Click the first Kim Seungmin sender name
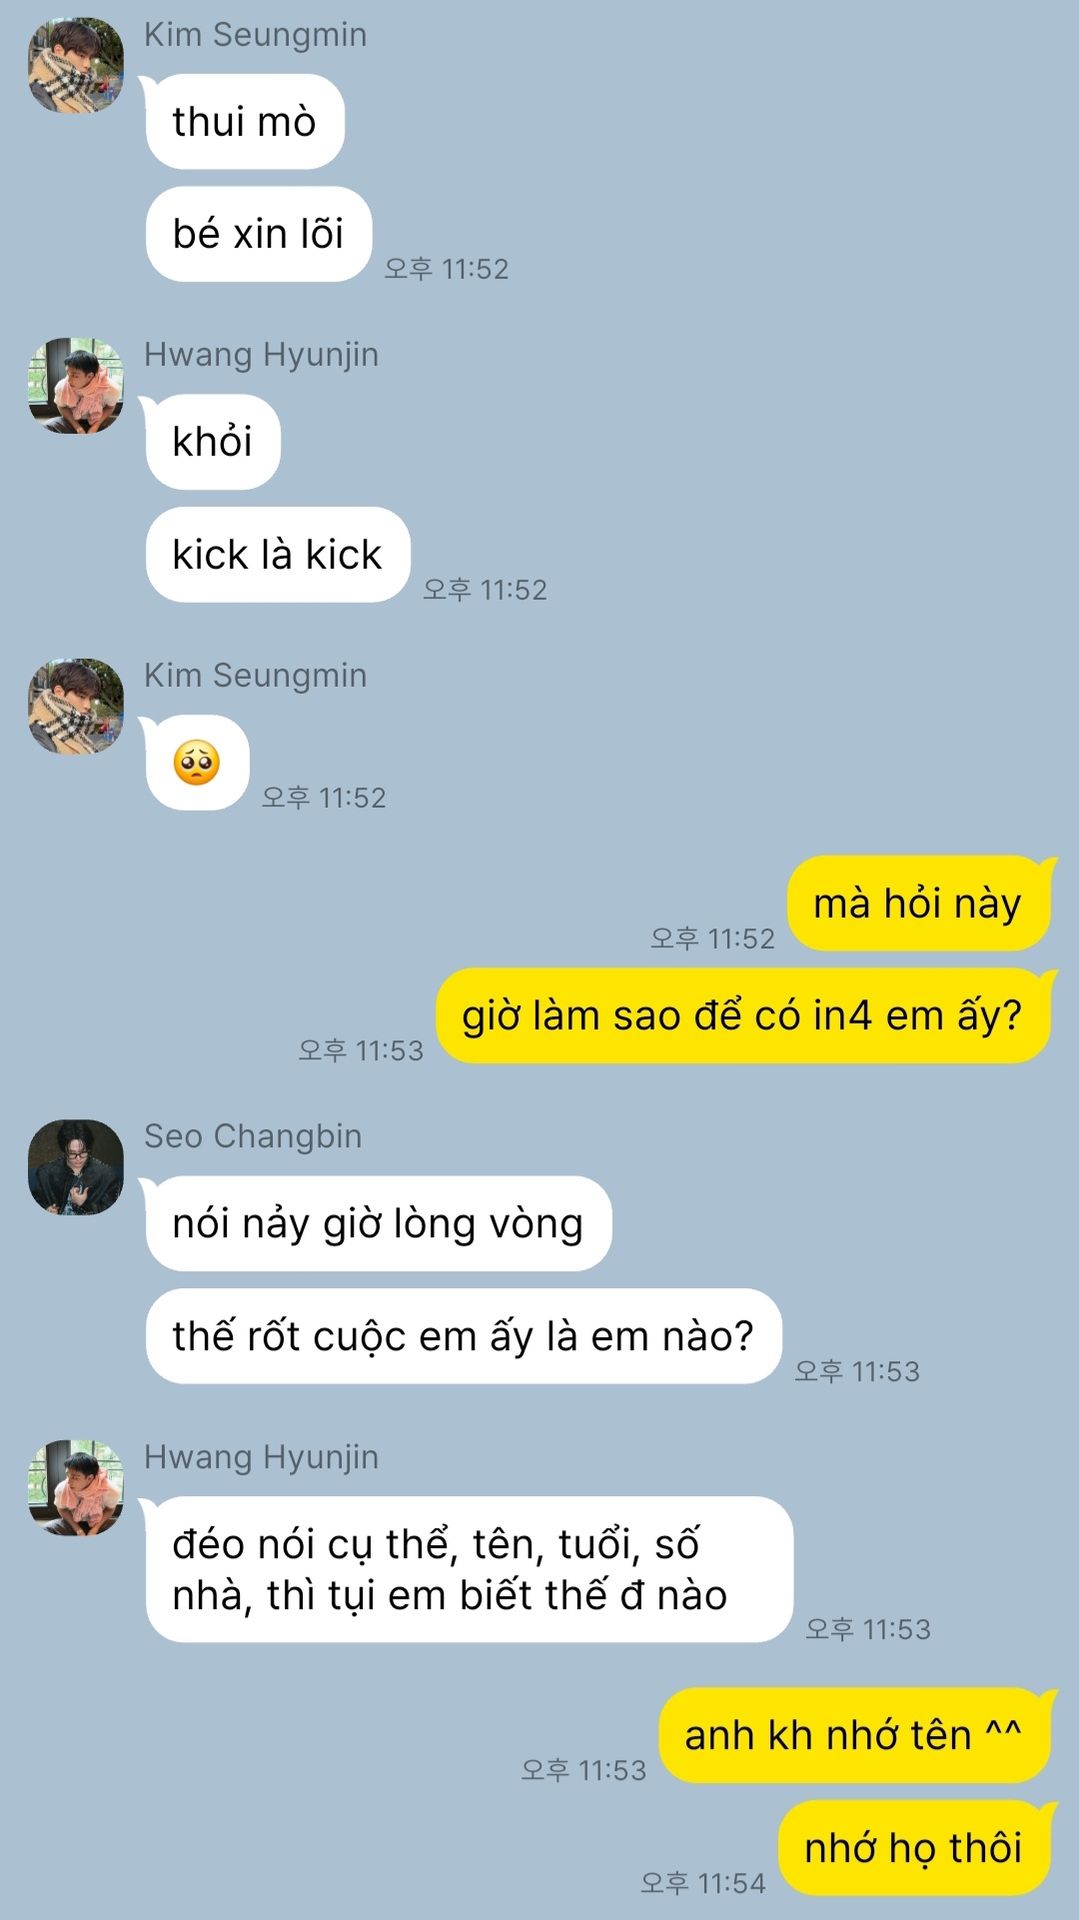Screen dimensions: 1079x1920 click(x=256, y=34)
